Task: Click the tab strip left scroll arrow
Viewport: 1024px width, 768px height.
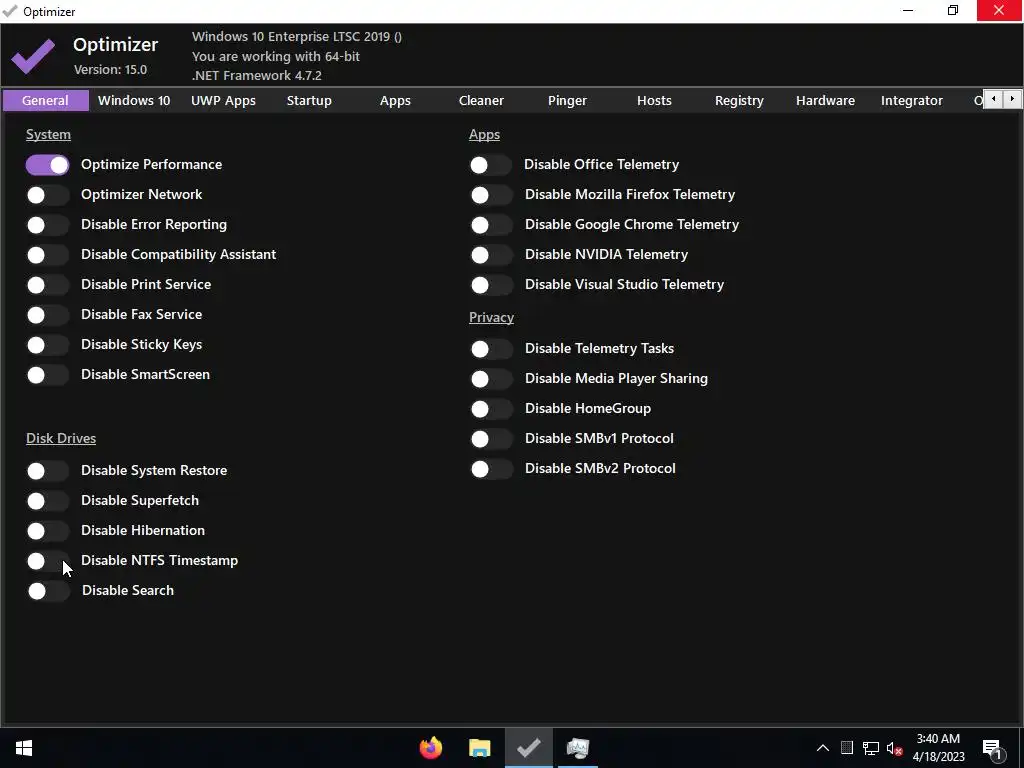Action: coord(993,99)
